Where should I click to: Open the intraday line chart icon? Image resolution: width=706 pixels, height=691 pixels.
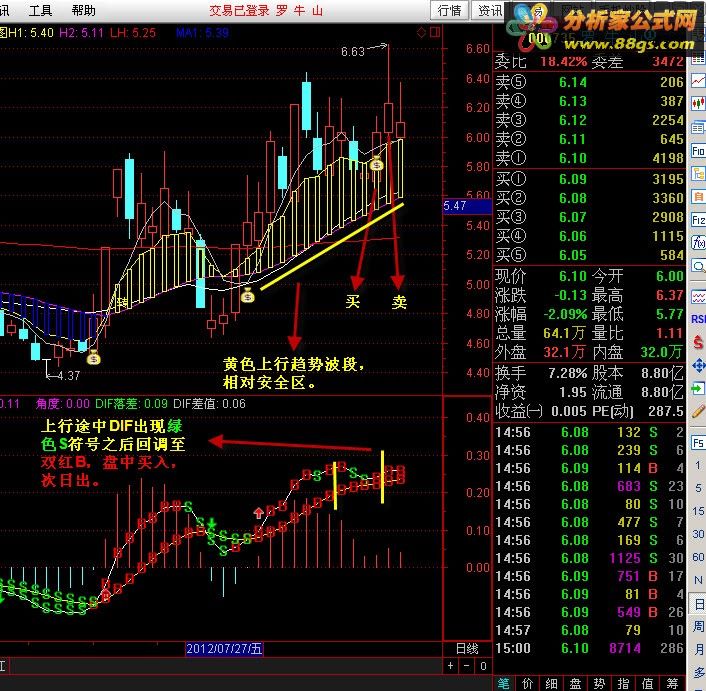pyautogui.click(x=698, y=81)
